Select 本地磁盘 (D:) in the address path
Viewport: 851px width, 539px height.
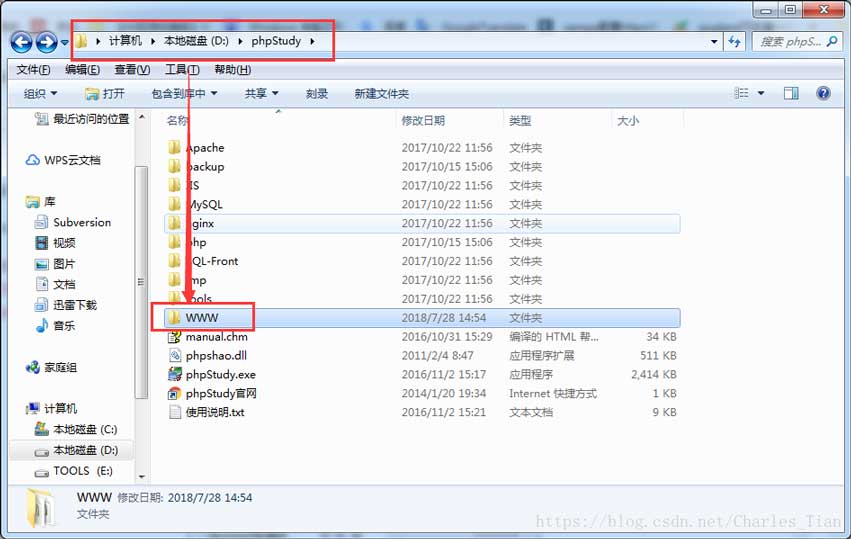coord(196,41)
